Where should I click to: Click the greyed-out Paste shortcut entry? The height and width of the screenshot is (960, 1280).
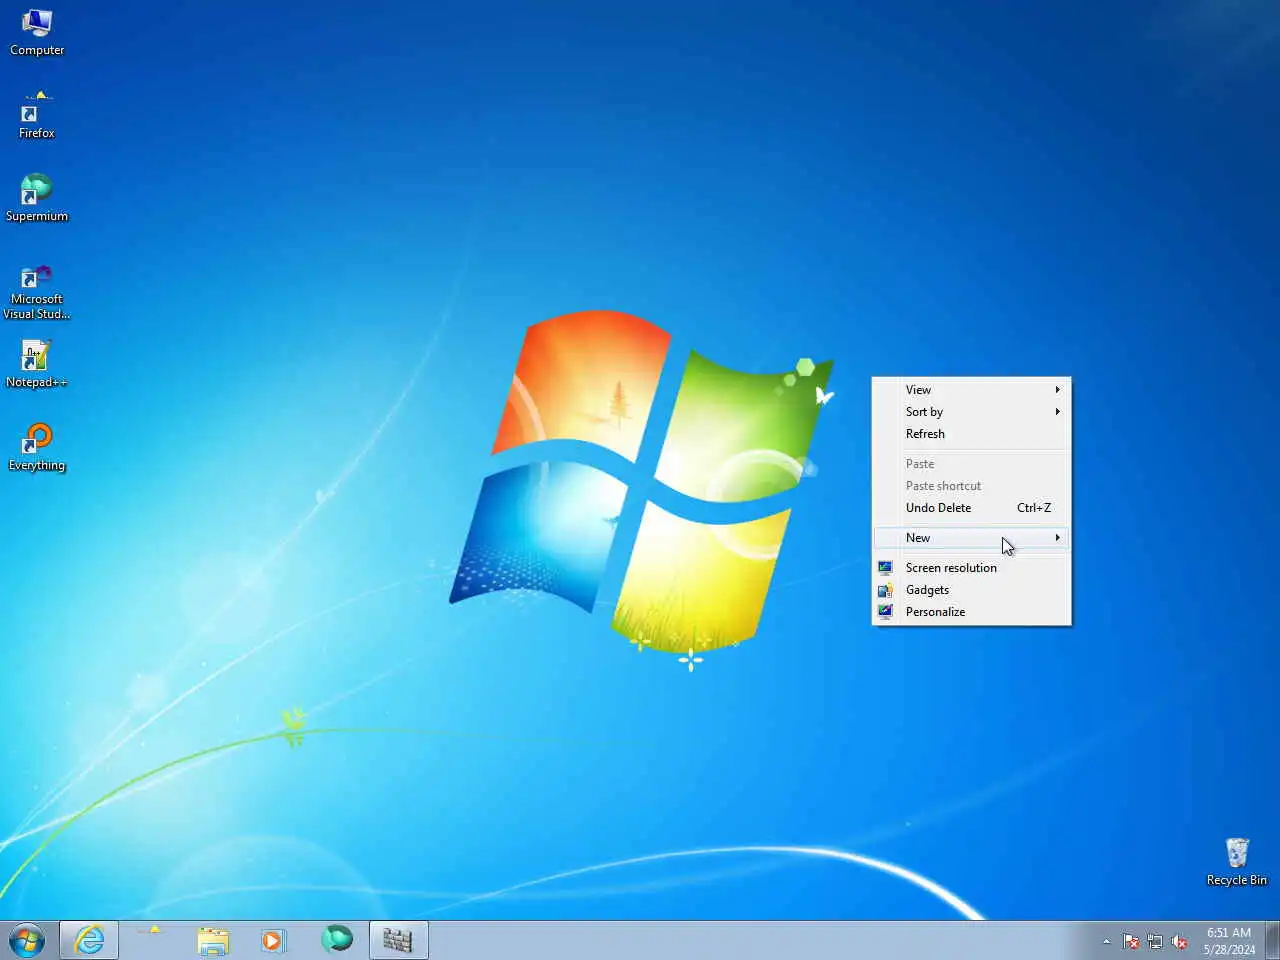(971, 486)
